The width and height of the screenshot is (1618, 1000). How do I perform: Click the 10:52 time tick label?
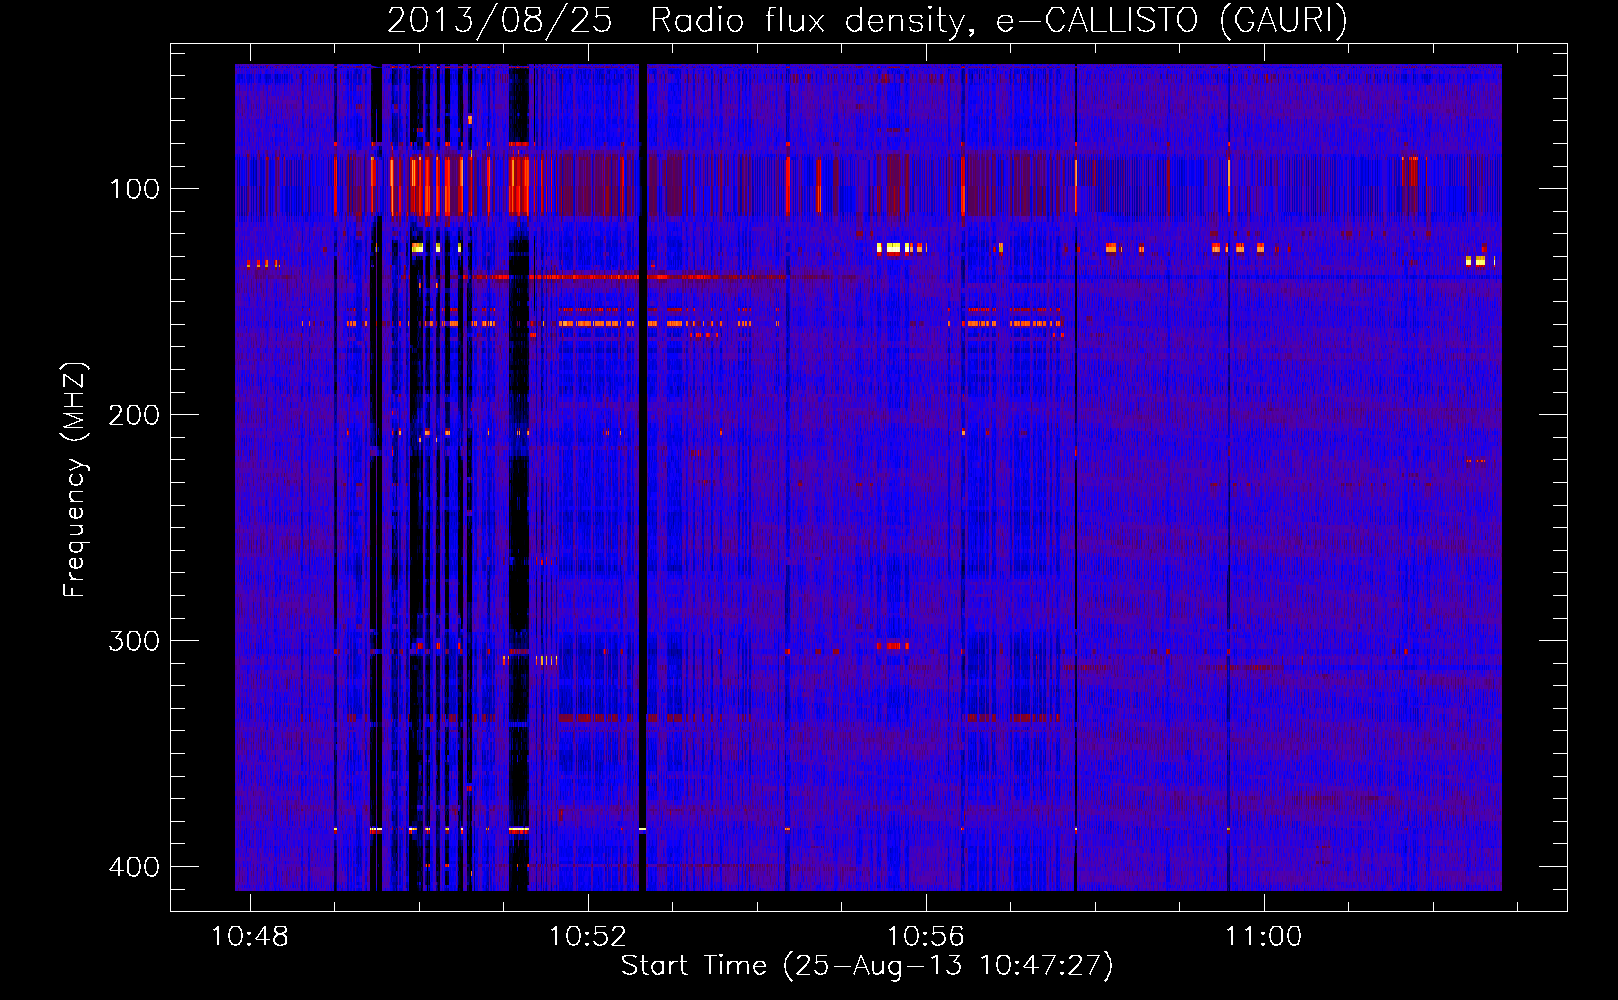click(x=588, y=937)
